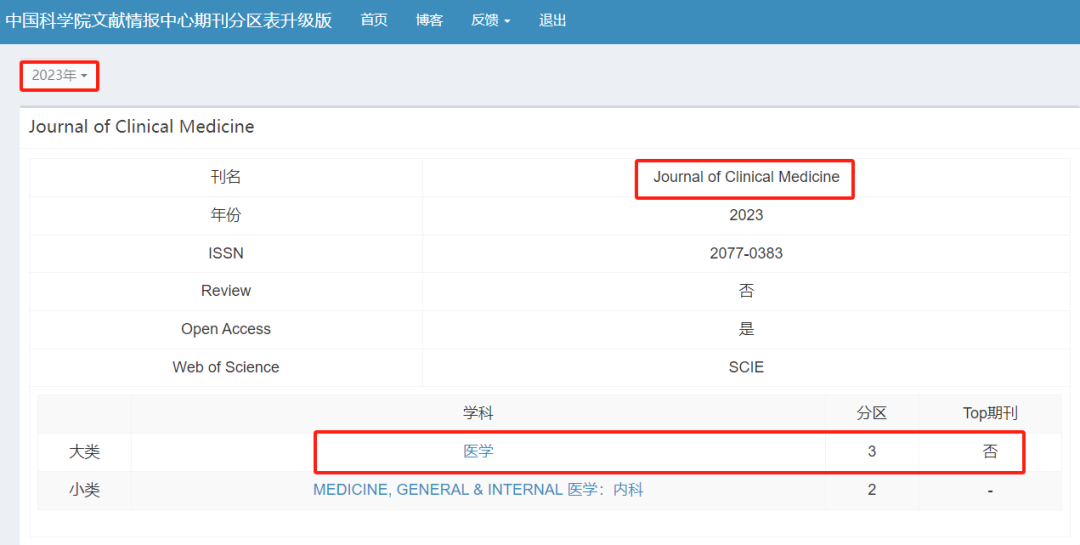Click the 学科 column header

(478, 413)
